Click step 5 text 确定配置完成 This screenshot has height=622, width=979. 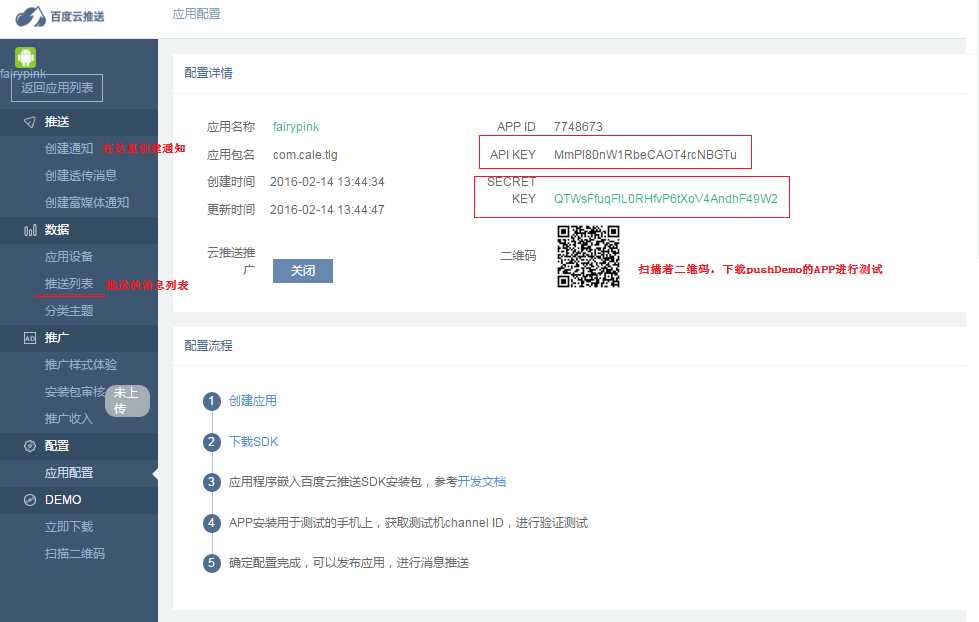pyautogui.click(x=349, y=563)
